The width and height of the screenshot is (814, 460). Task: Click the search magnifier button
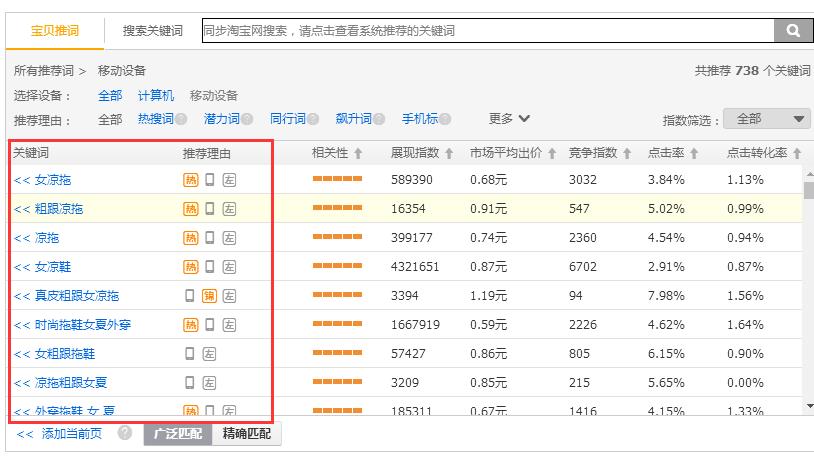click(x=793, y=31)
